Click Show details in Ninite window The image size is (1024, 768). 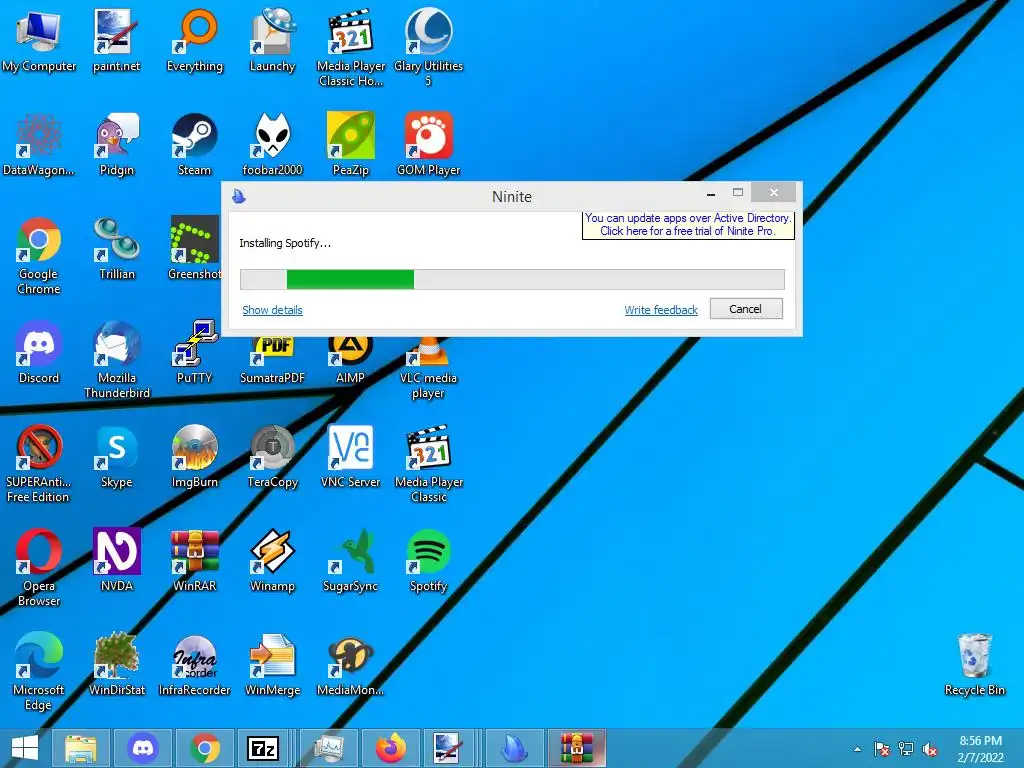(272, 310)
